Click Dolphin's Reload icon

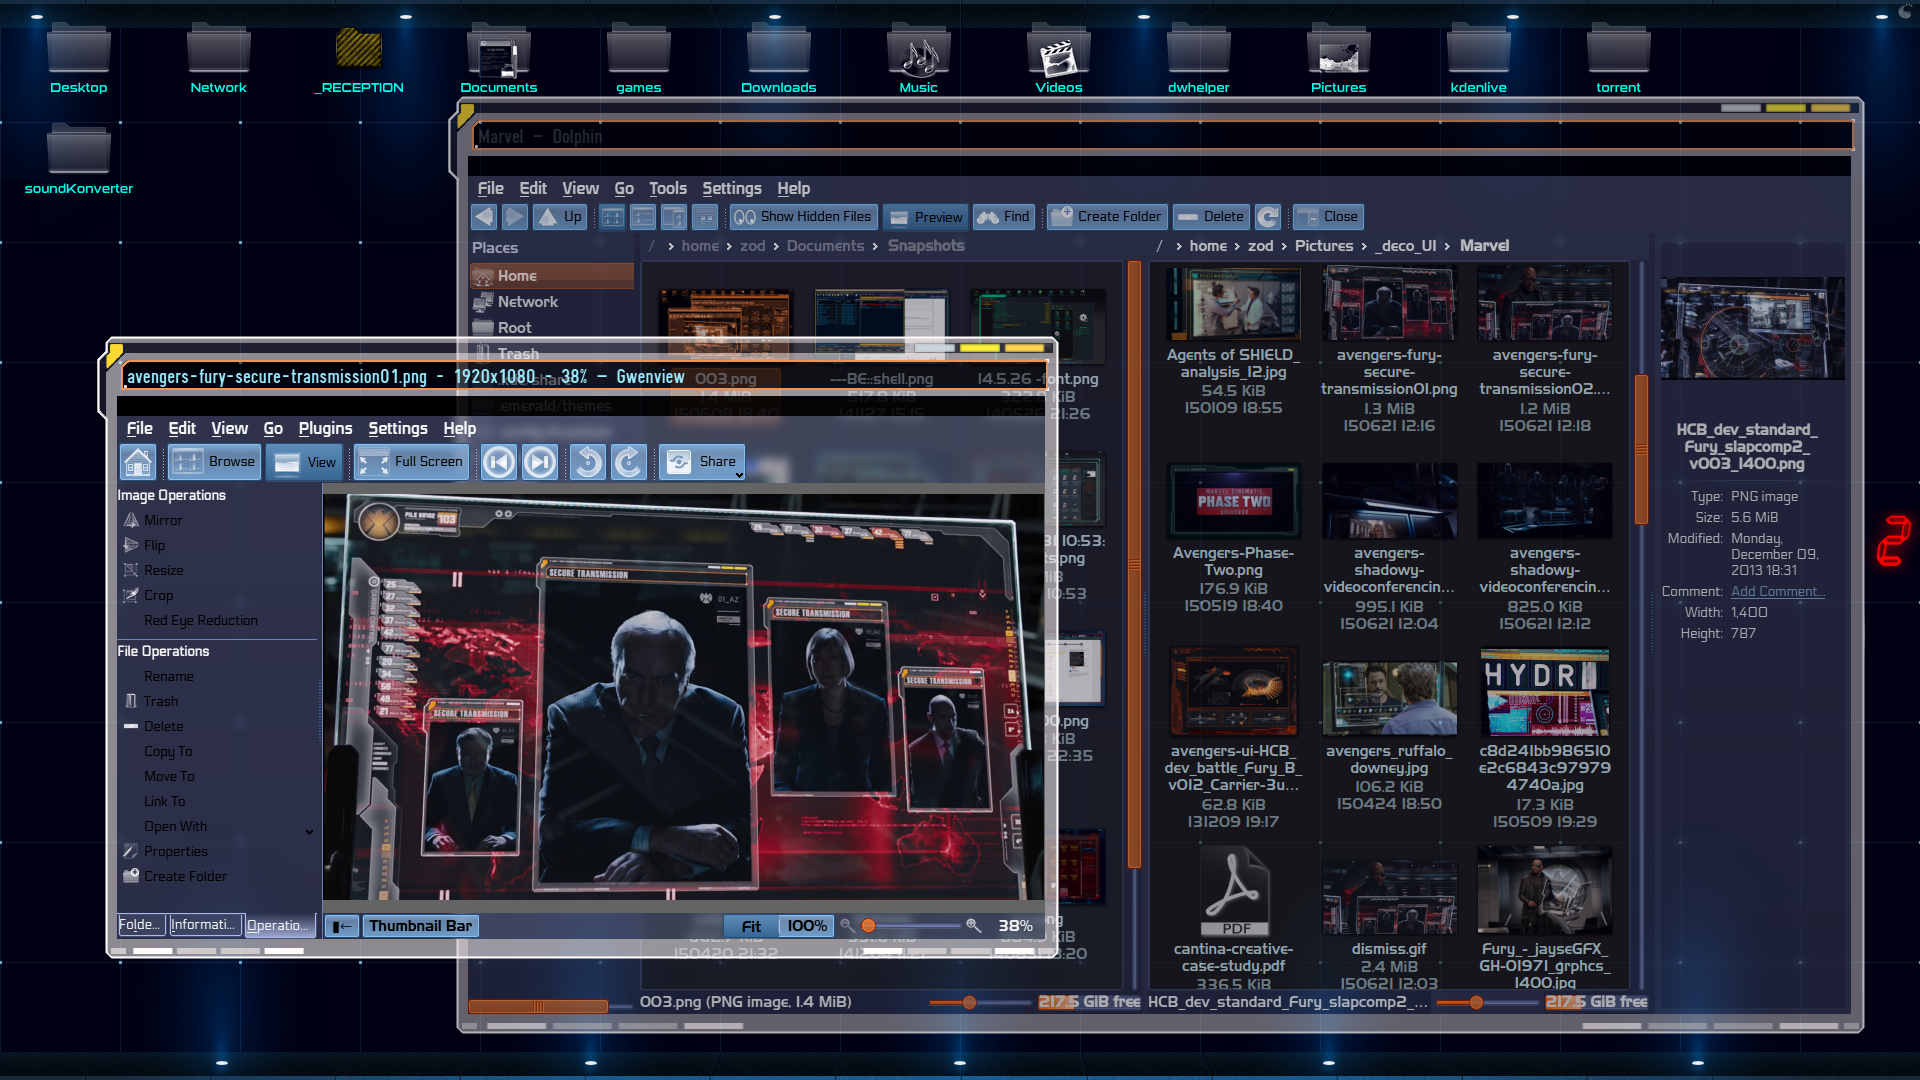click(1268, 217)
